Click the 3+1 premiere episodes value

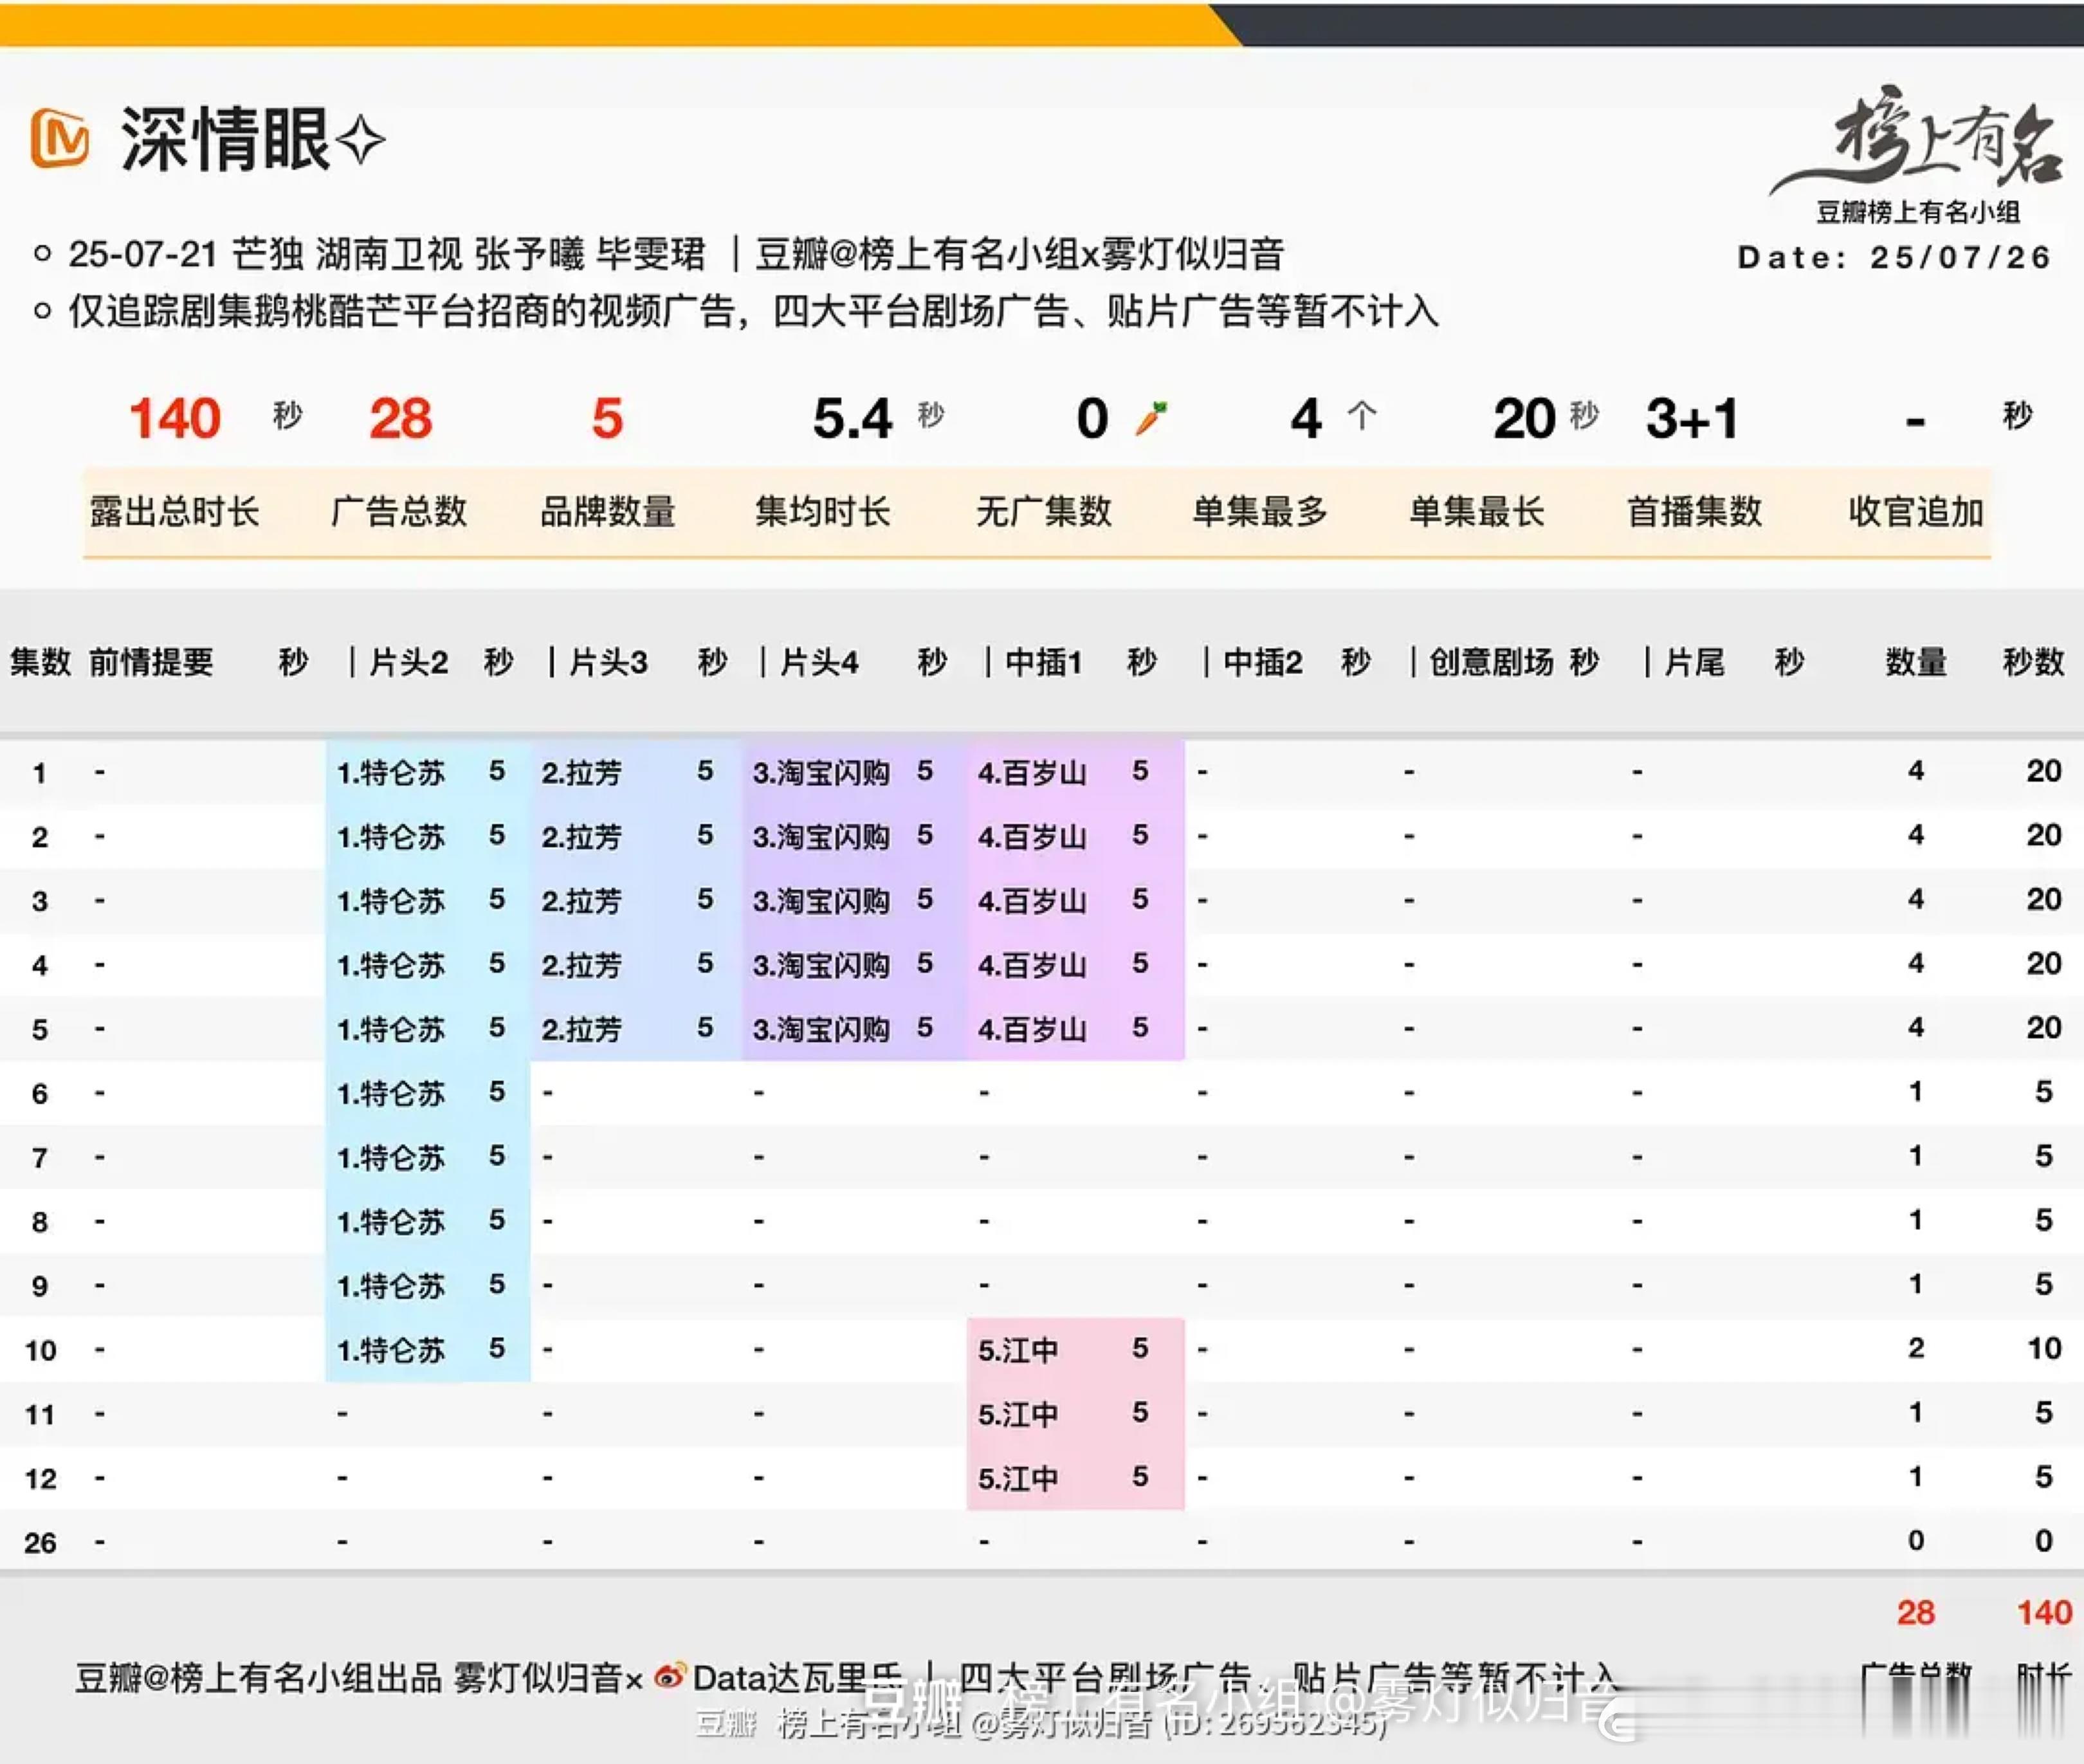[x=1693, y=418]
